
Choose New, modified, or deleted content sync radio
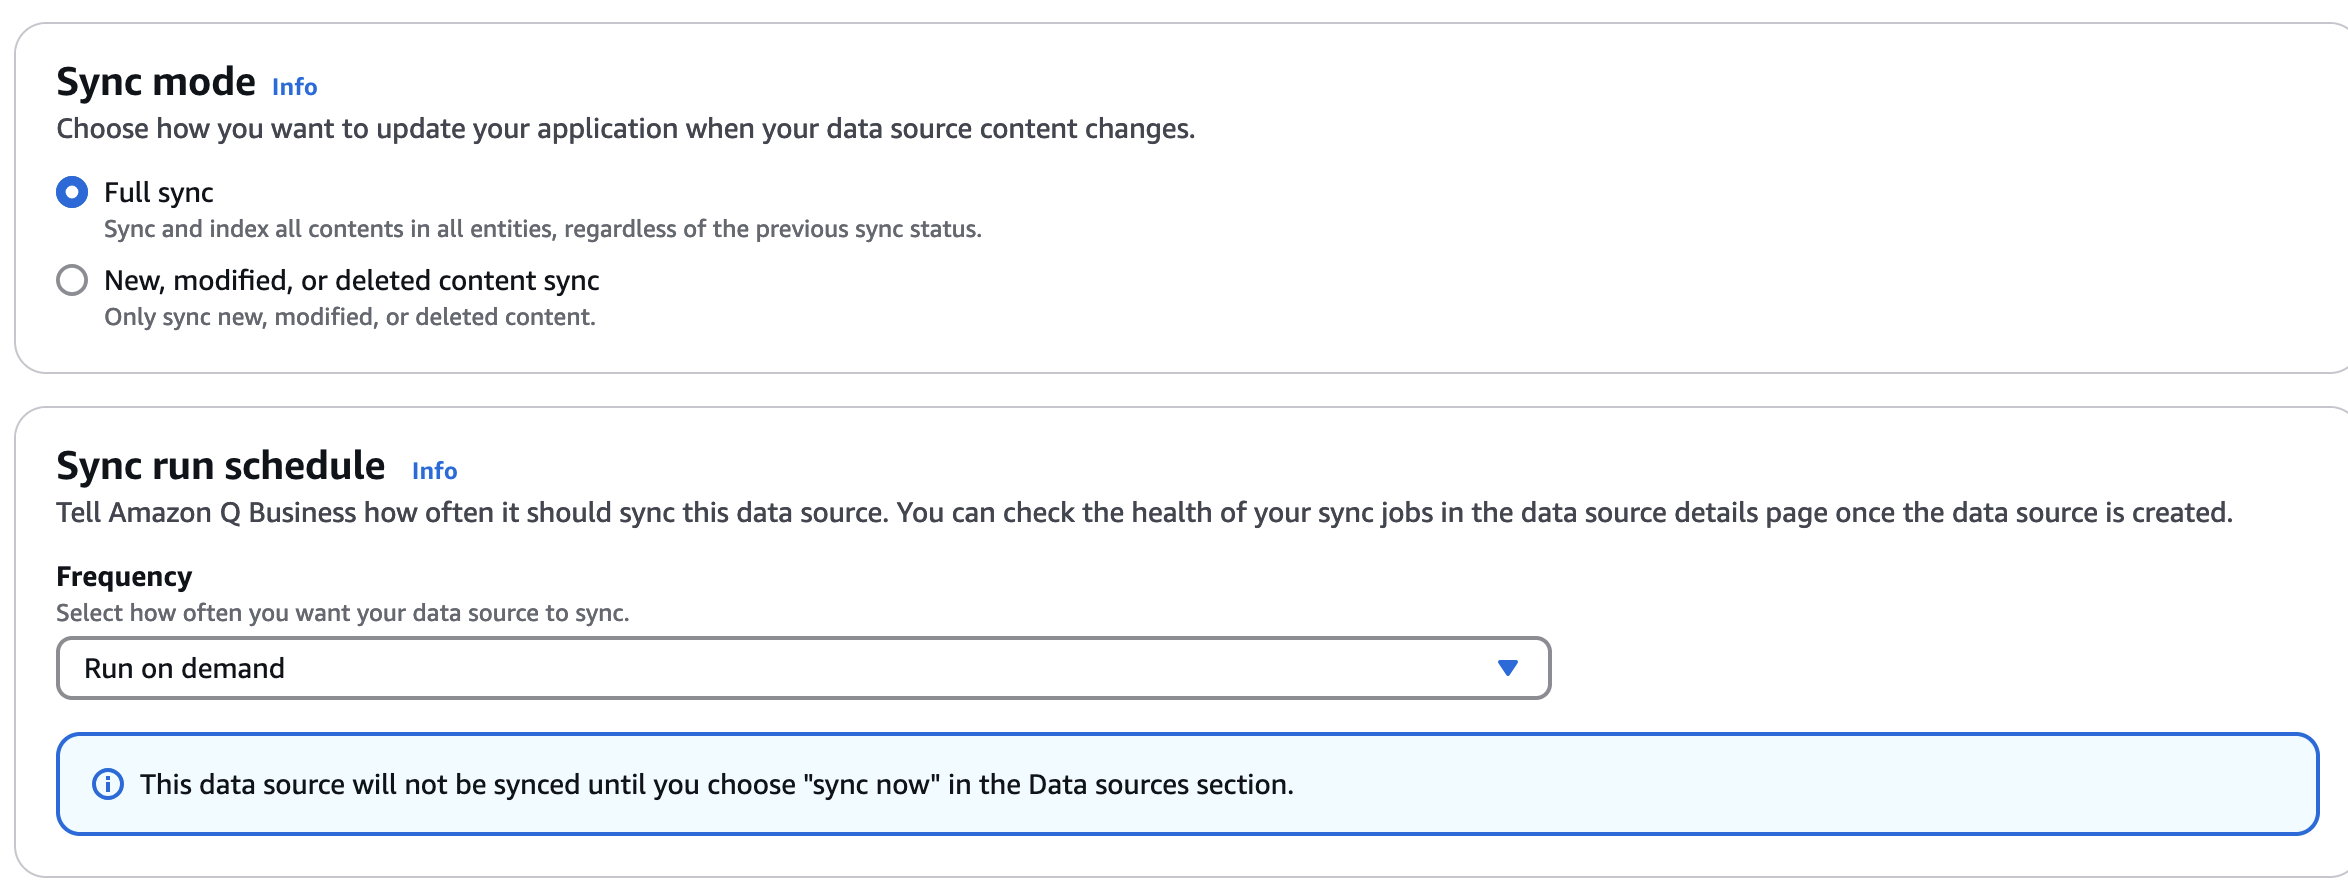[72, 280]
